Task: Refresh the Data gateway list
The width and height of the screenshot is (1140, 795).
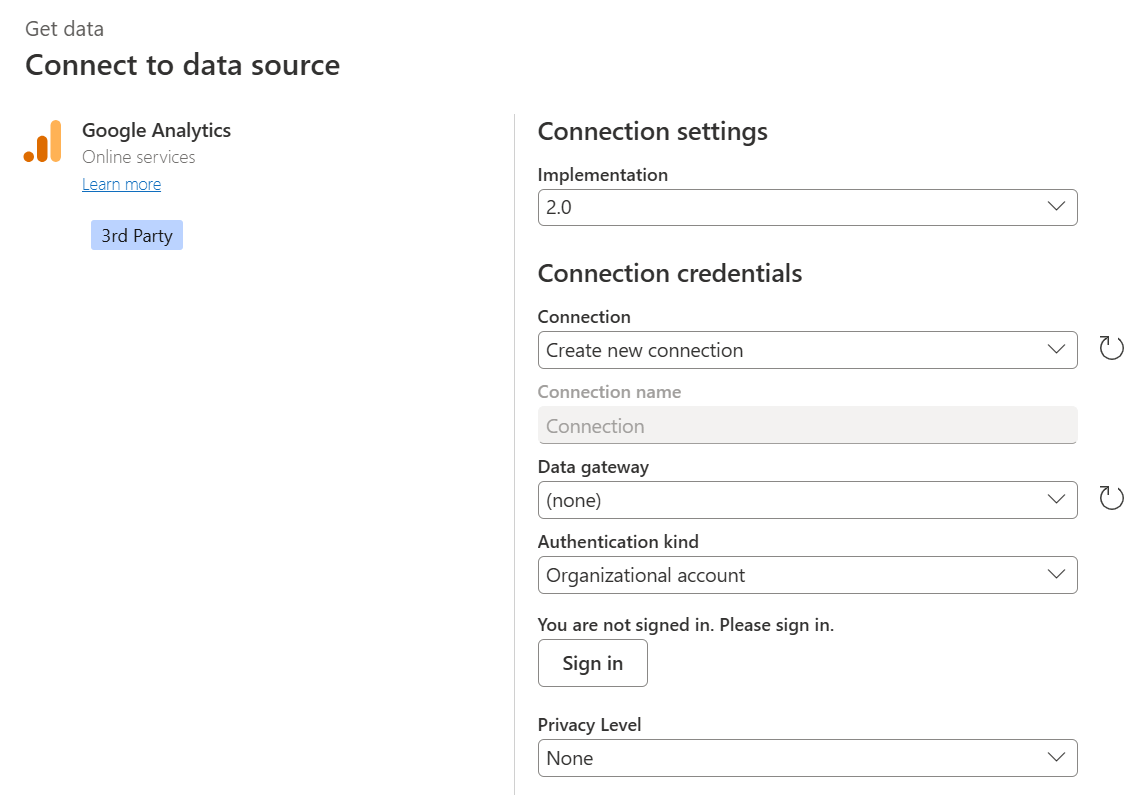Action: (1111, 497)
